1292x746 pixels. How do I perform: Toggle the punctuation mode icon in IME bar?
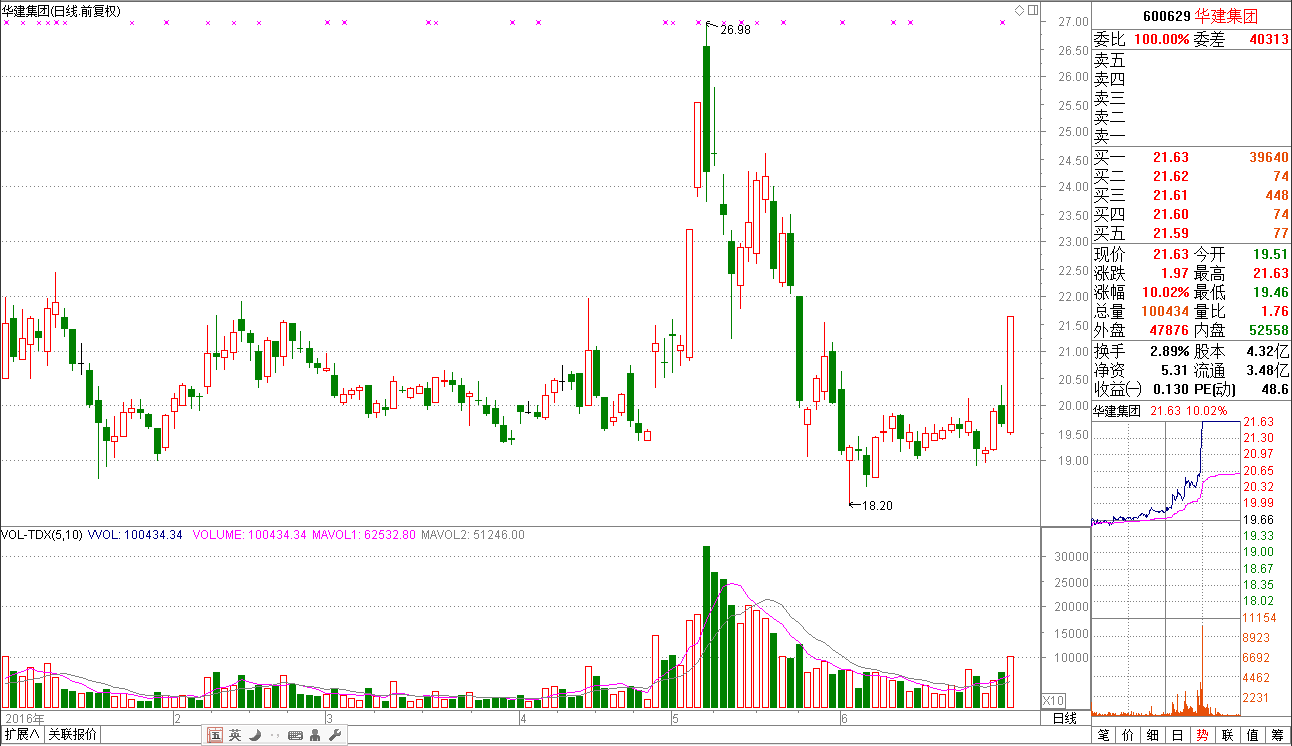[x=275, y=735]
